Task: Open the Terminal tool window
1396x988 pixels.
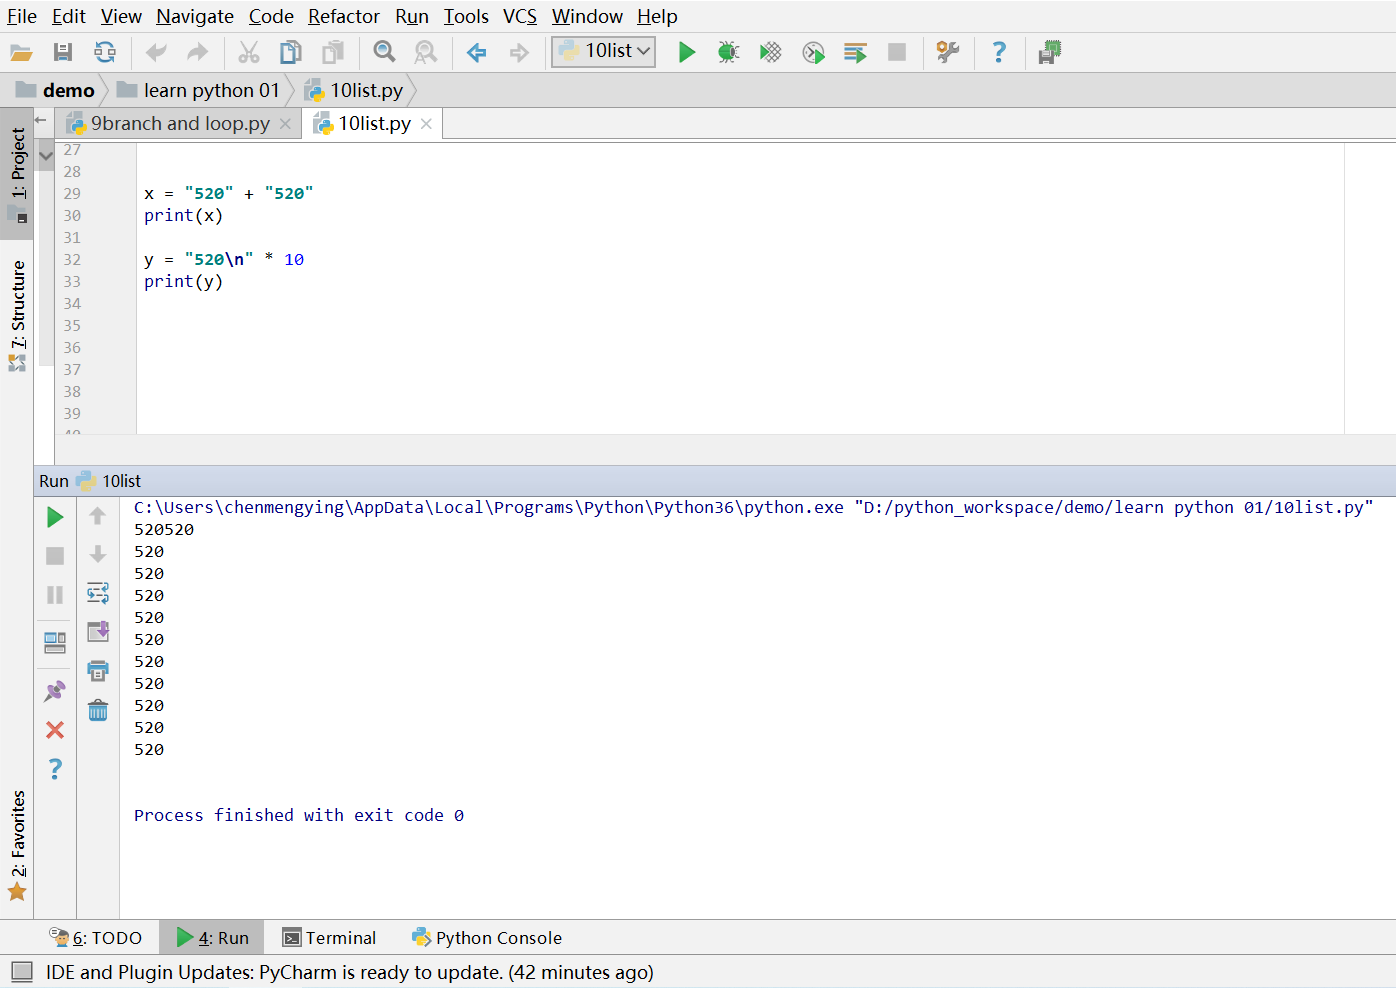Action: (x=330, y=938)
